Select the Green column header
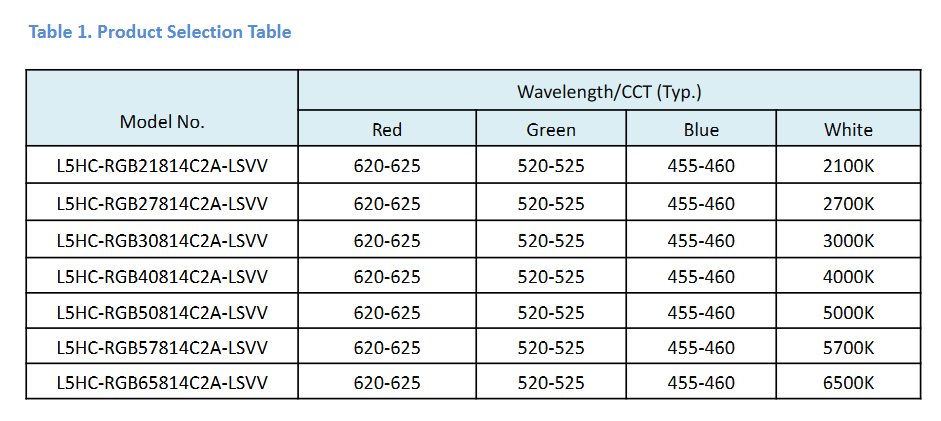This screenshot has height=421, width=941. click(x=551, y=130)
